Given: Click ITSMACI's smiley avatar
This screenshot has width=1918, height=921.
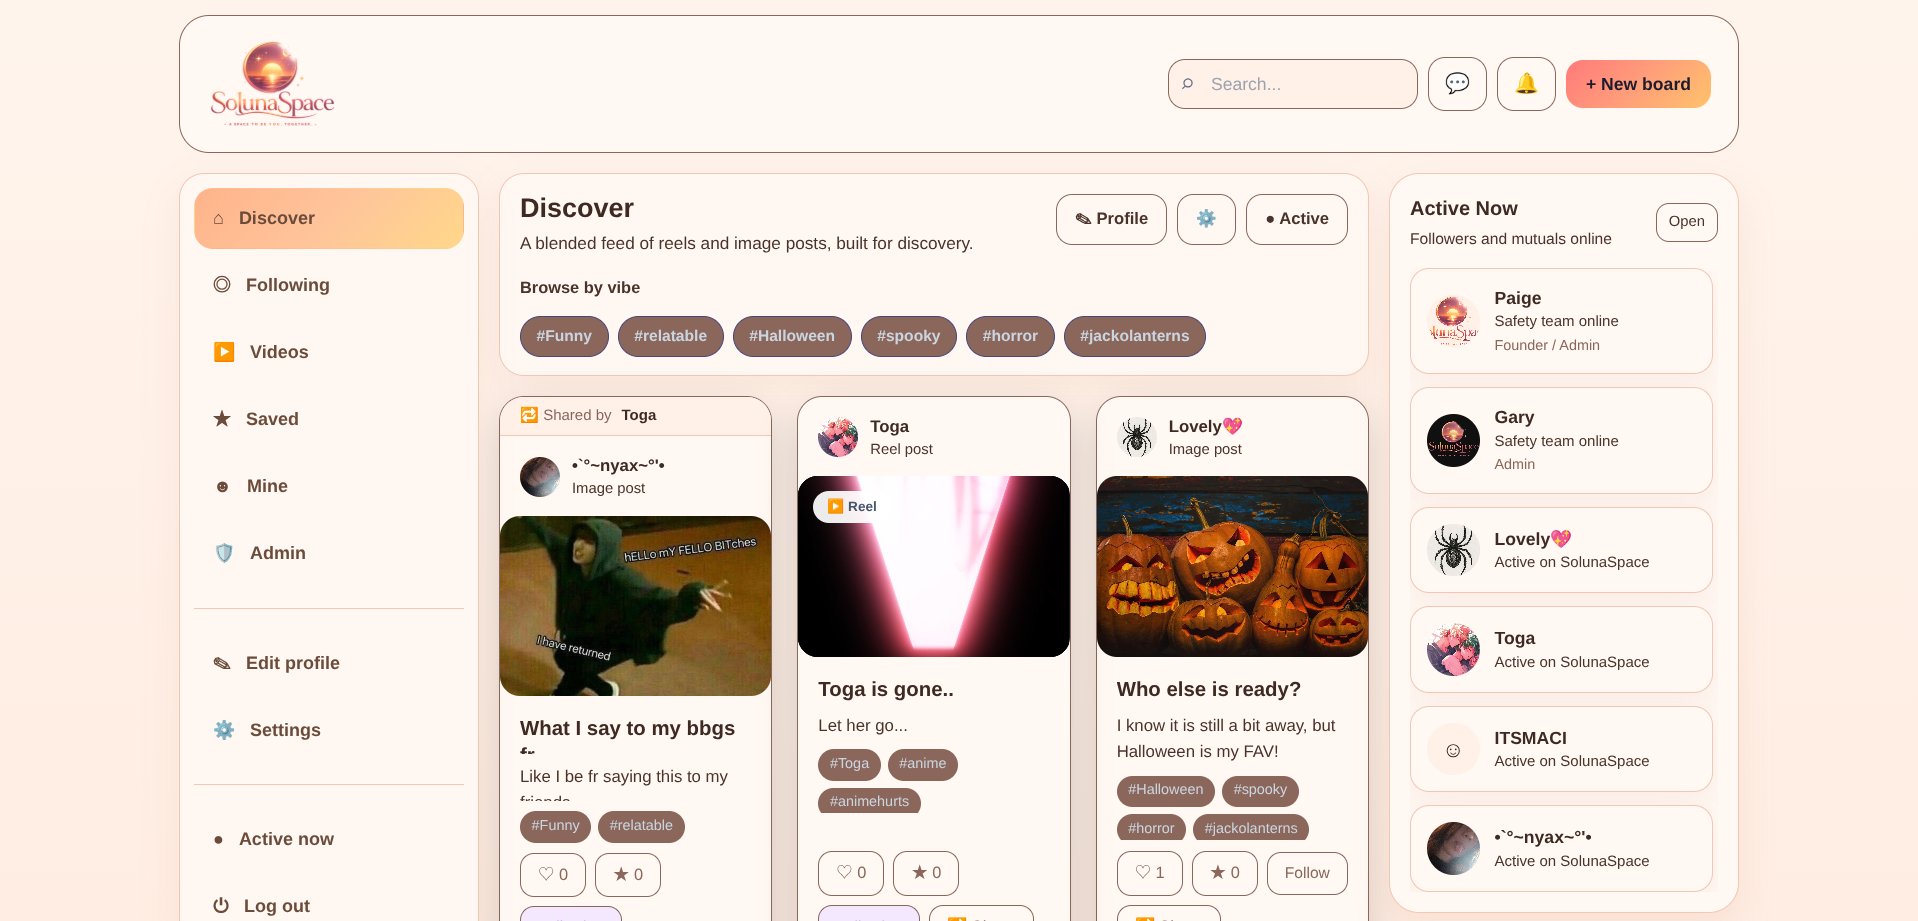Looking at the screenshot, I should 1453,749.
